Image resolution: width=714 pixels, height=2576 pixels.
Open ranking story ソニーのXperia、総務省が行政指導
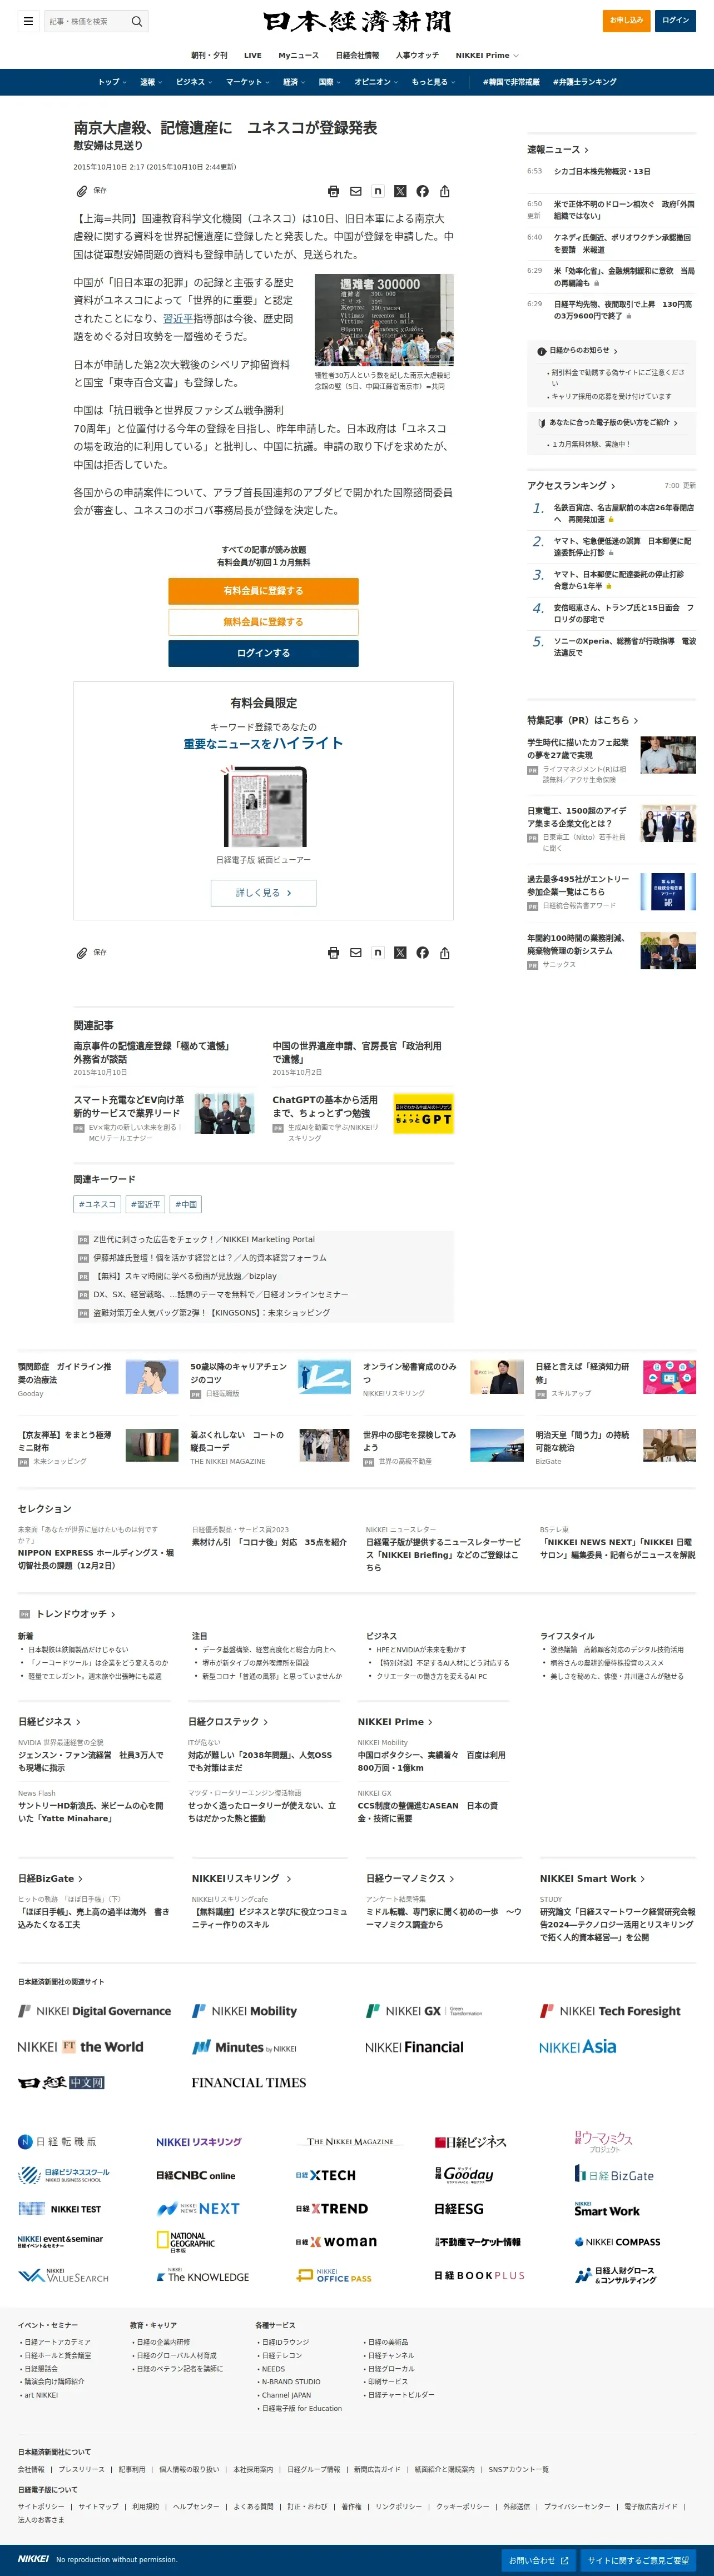tap(625, 647)
